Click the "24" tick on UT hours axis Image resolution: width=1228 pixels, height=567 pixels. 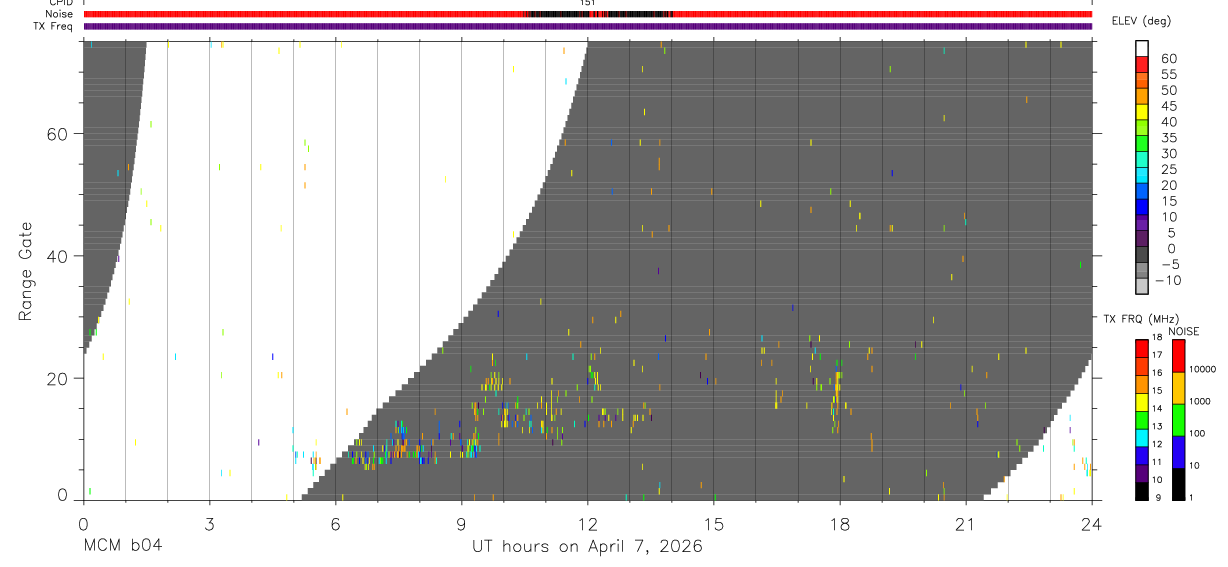(x=1091, y=523)
